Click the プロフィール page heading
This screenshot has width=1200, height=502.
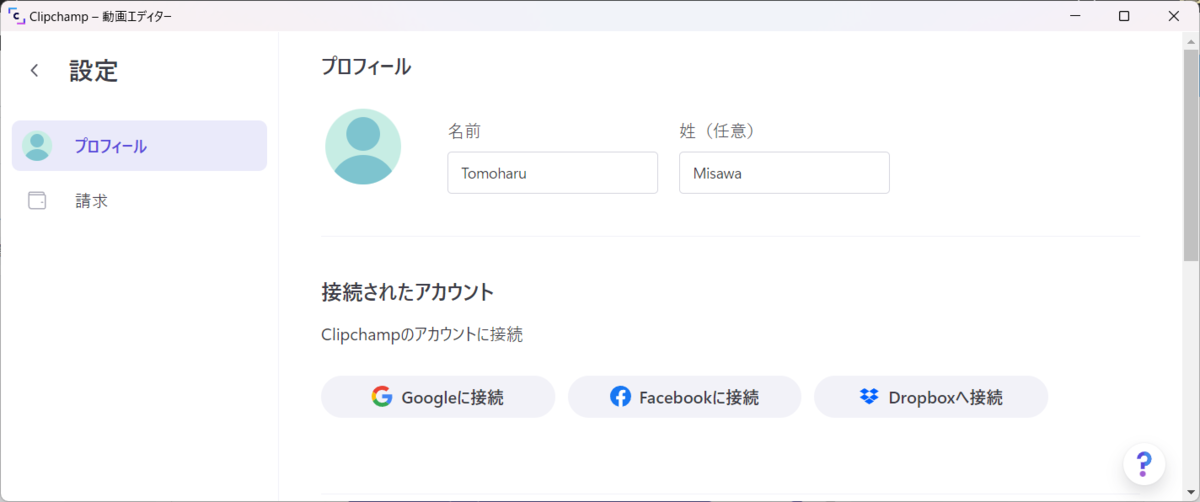(x=366, y=67)
